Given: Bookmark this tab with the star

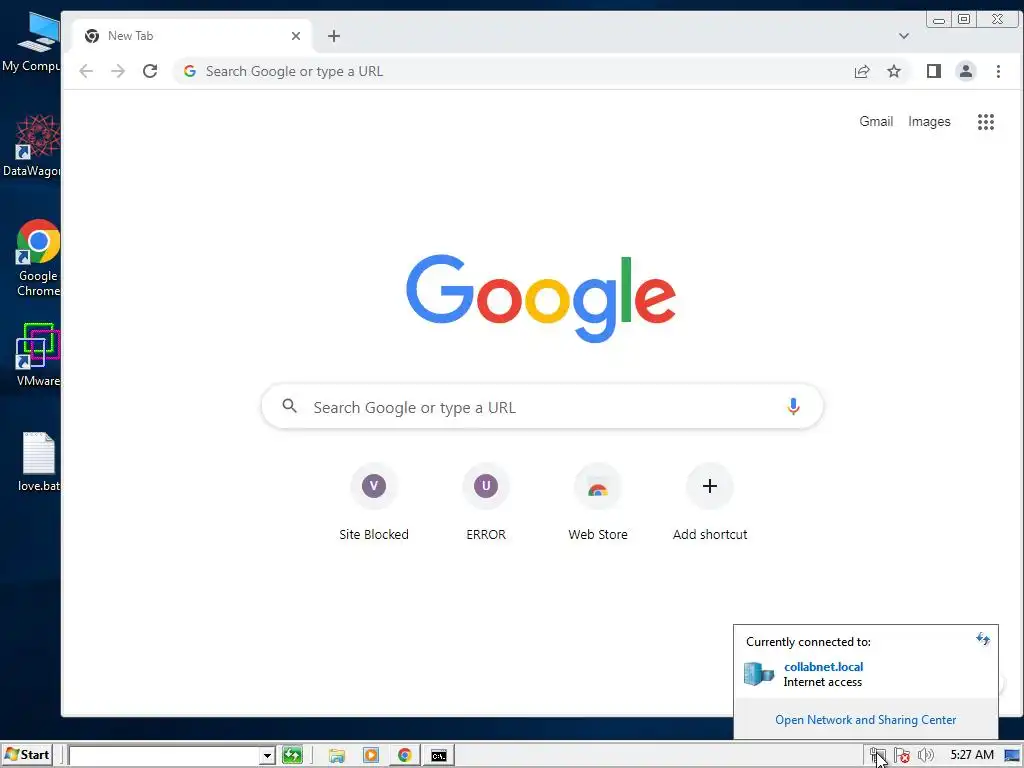Looking at the screenshot, I should click(x=894, y=71).
